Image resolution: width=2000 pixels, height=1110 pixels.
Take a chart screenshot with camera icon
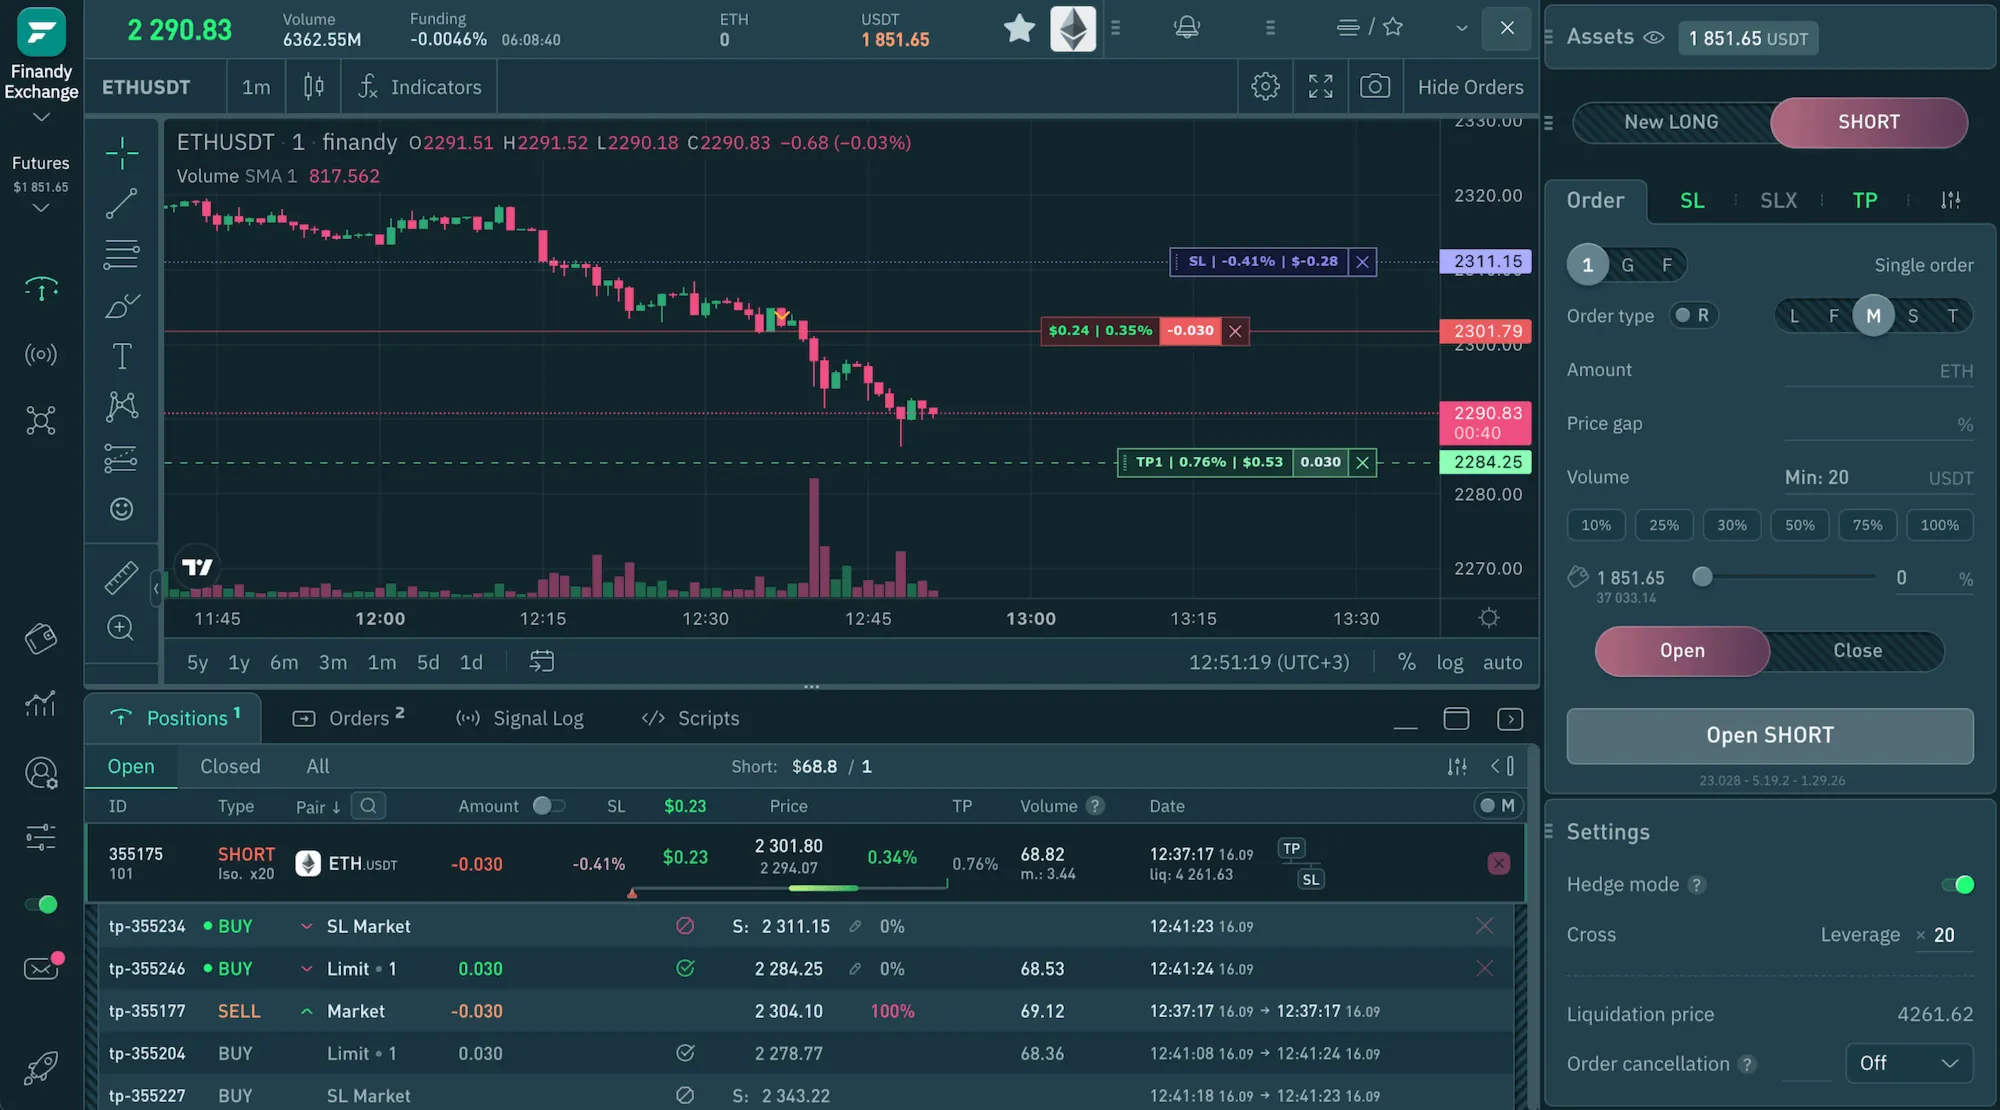pyautogui.click(x=1375, y=86)
